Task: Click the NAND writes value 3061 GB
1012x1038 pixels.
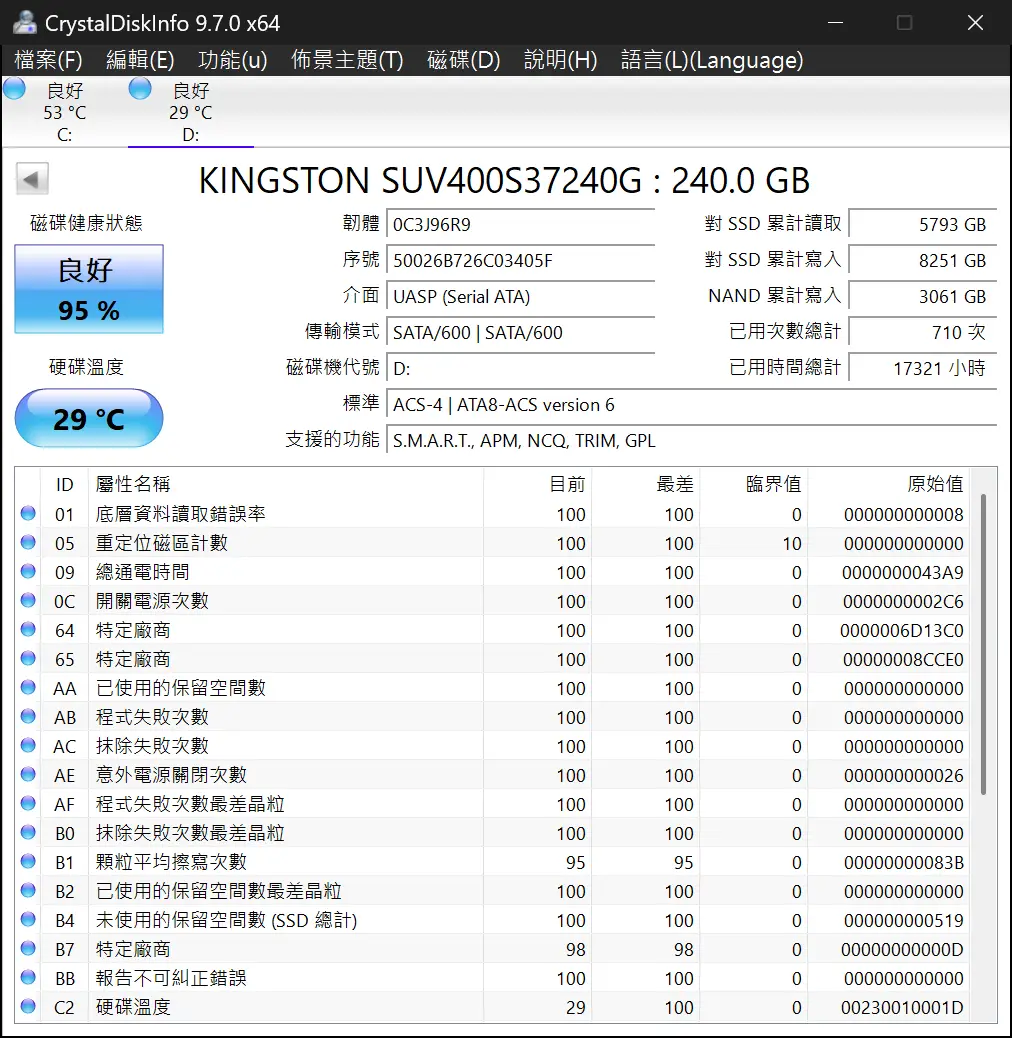Action: point(923,296)
